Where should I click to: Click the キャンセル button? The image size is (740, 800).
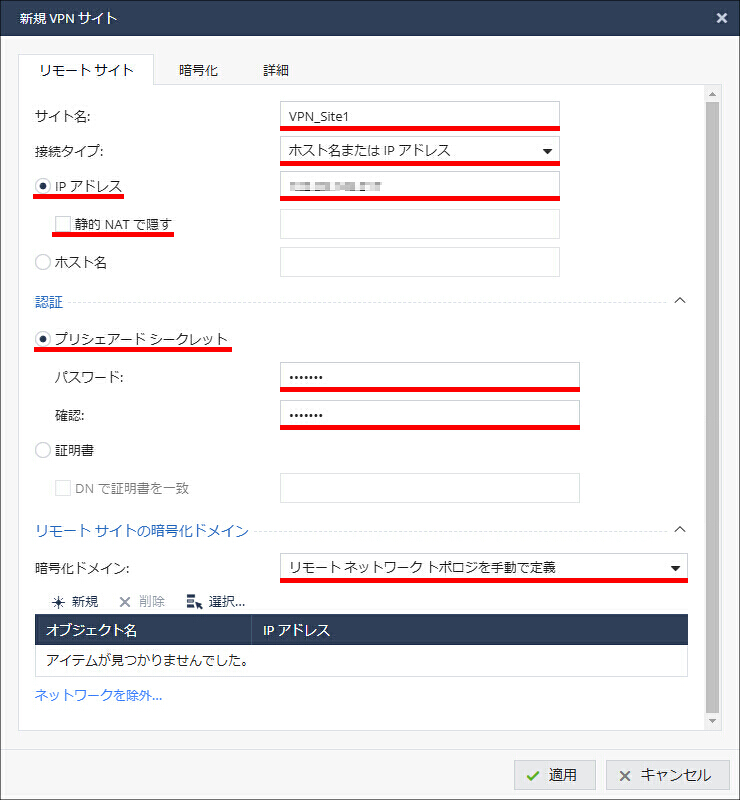pyautogui.click(x=668, y=775)
